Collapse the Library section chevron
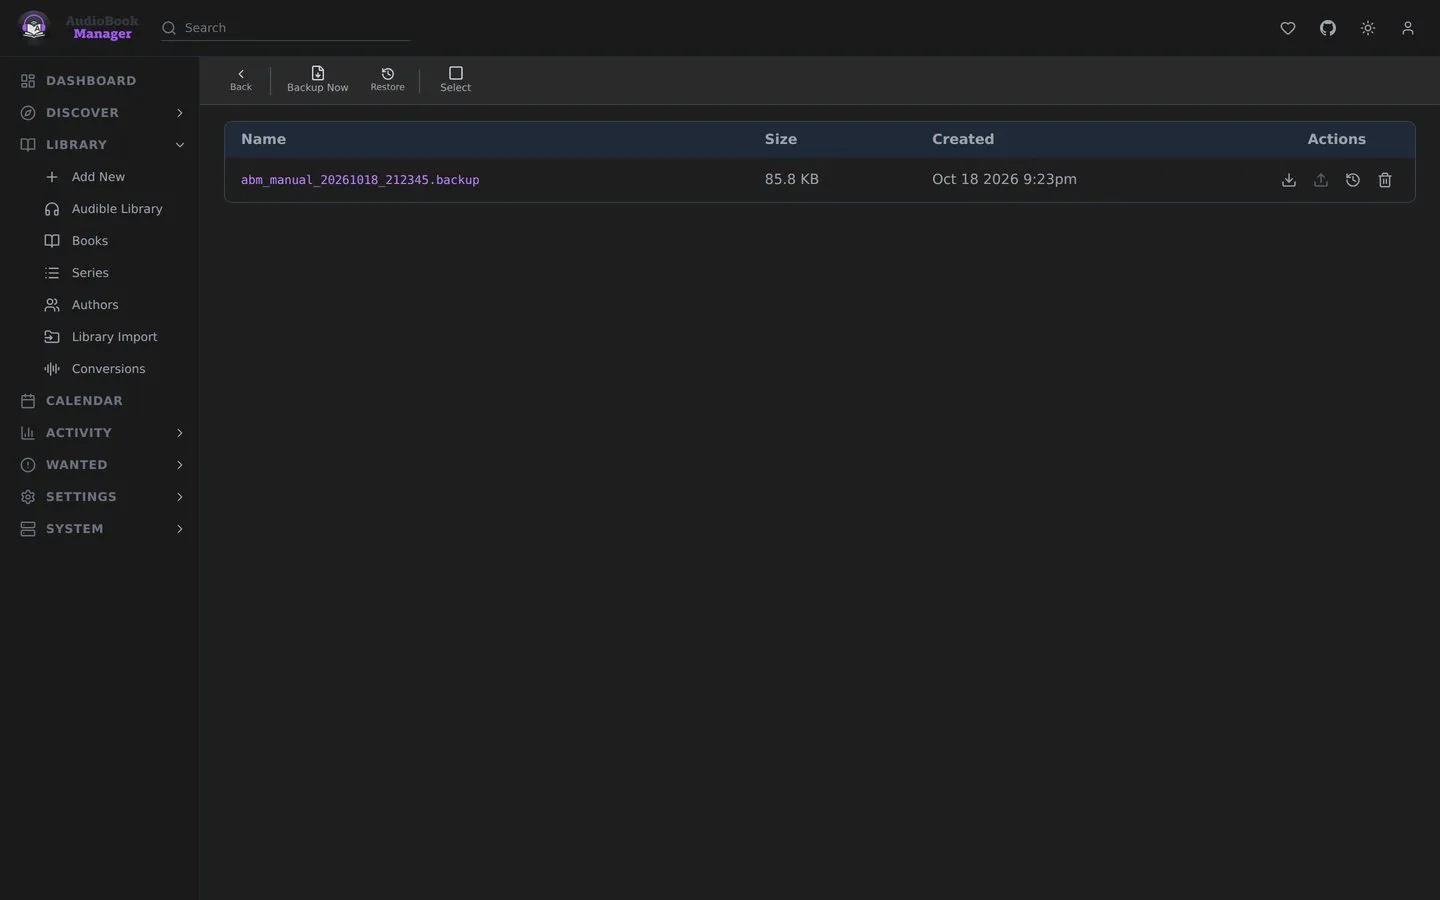1440x900 pixels. point(180,145)
